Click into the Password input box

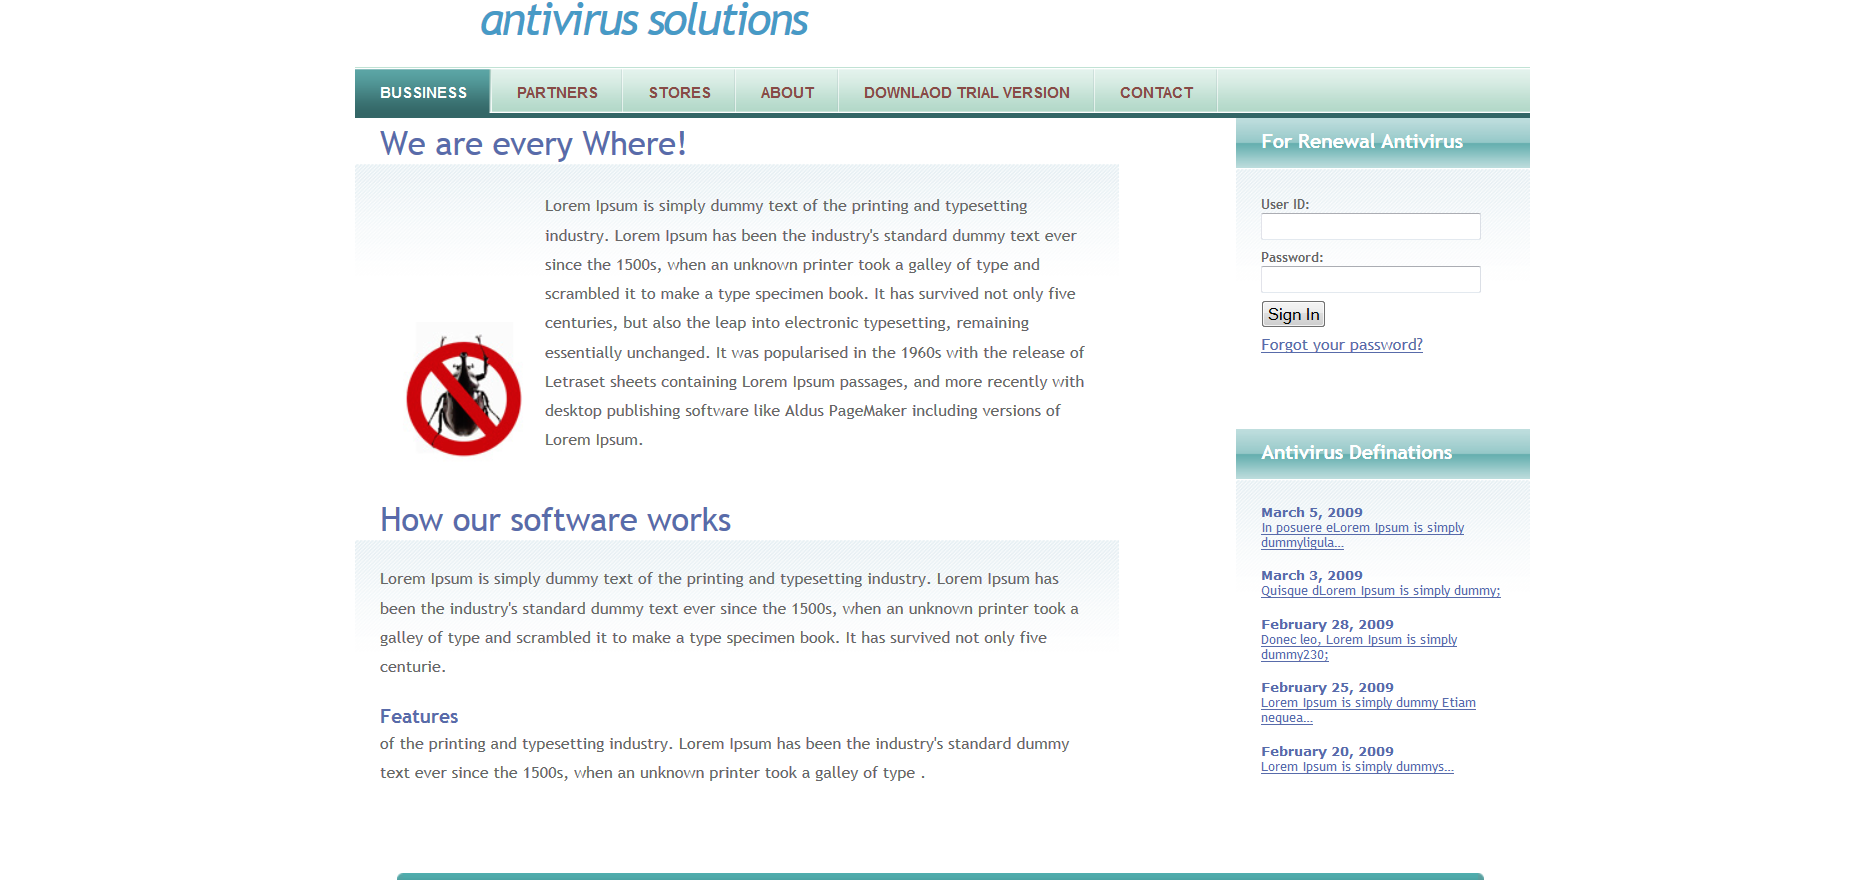[1370, 280]
